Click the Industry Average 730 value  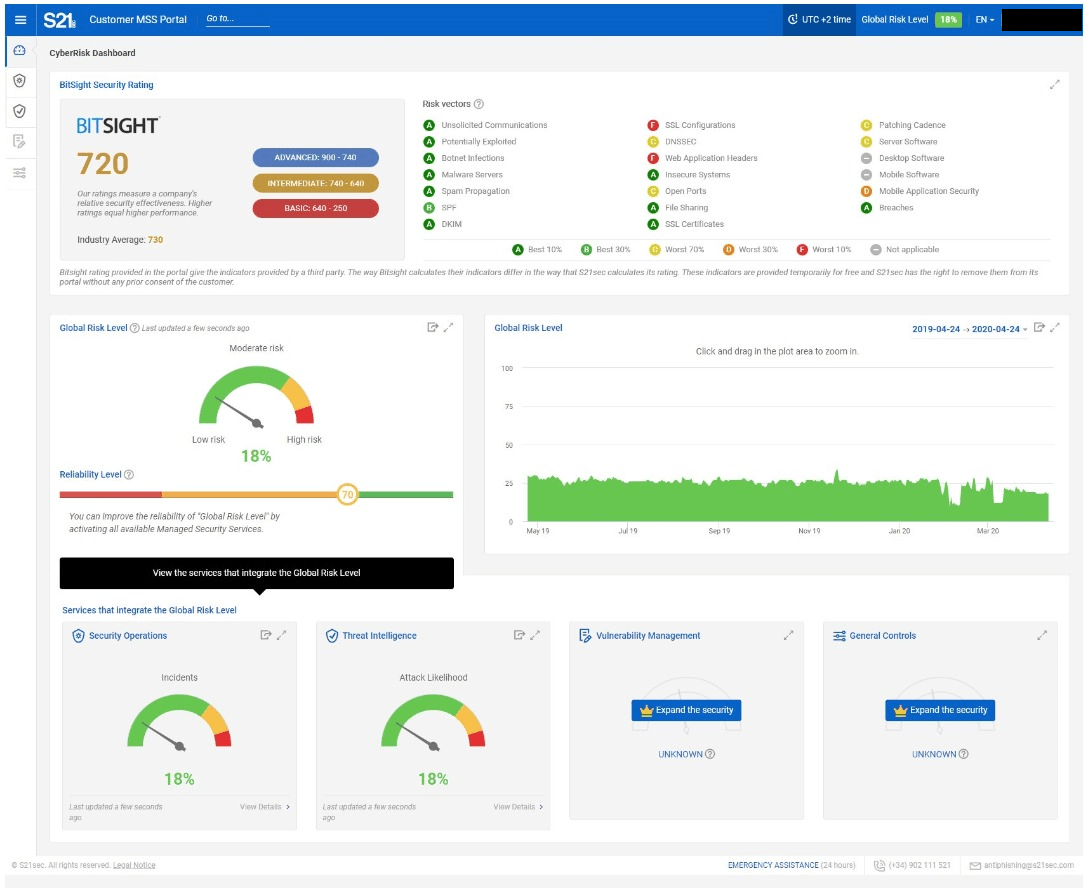point(155,240)
